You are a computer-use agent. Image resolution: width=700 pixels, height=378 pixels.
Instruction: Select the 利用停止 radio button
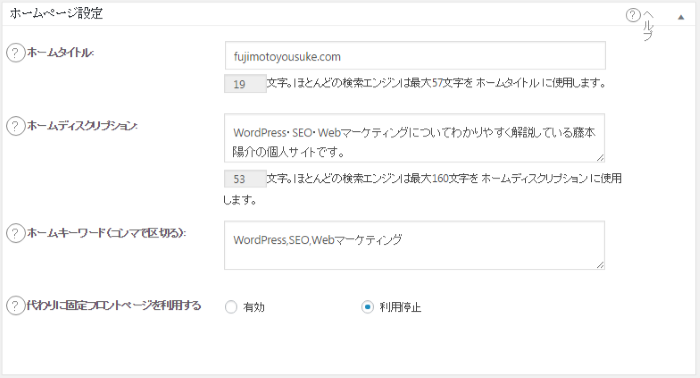pos(367,307)
